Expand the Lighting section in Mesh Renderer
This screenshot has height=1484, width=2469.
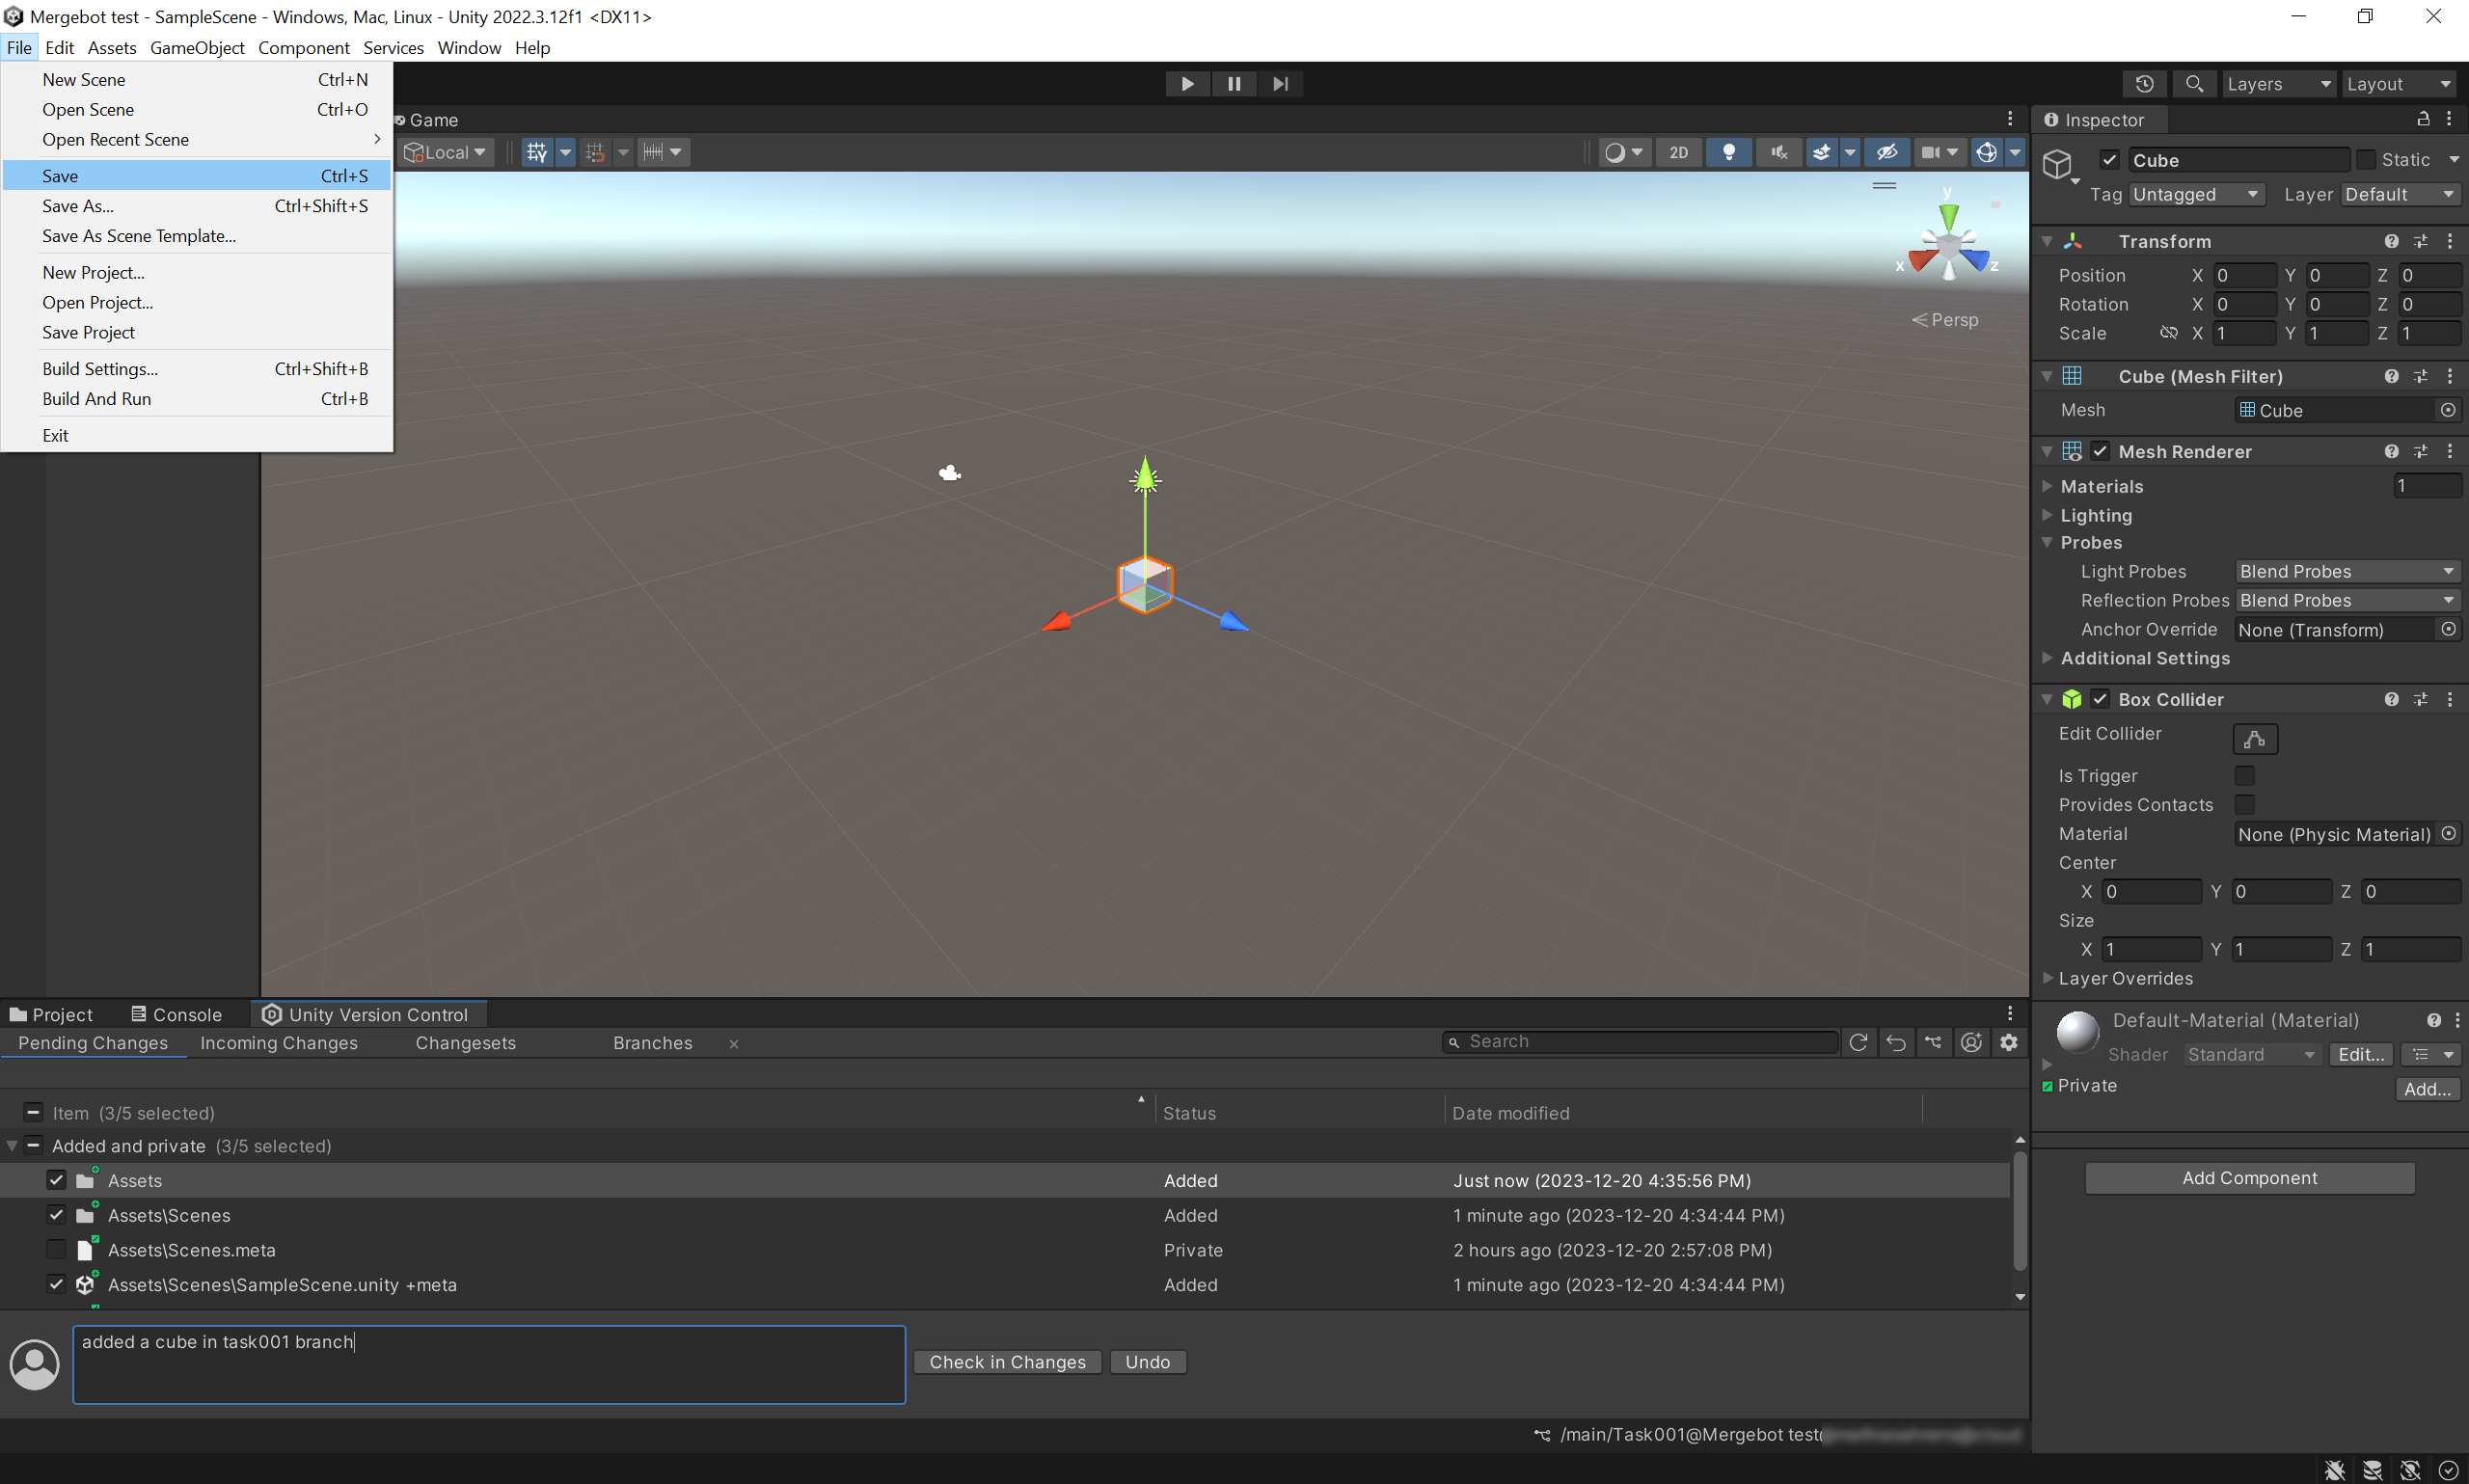(x=2048, y=515)
